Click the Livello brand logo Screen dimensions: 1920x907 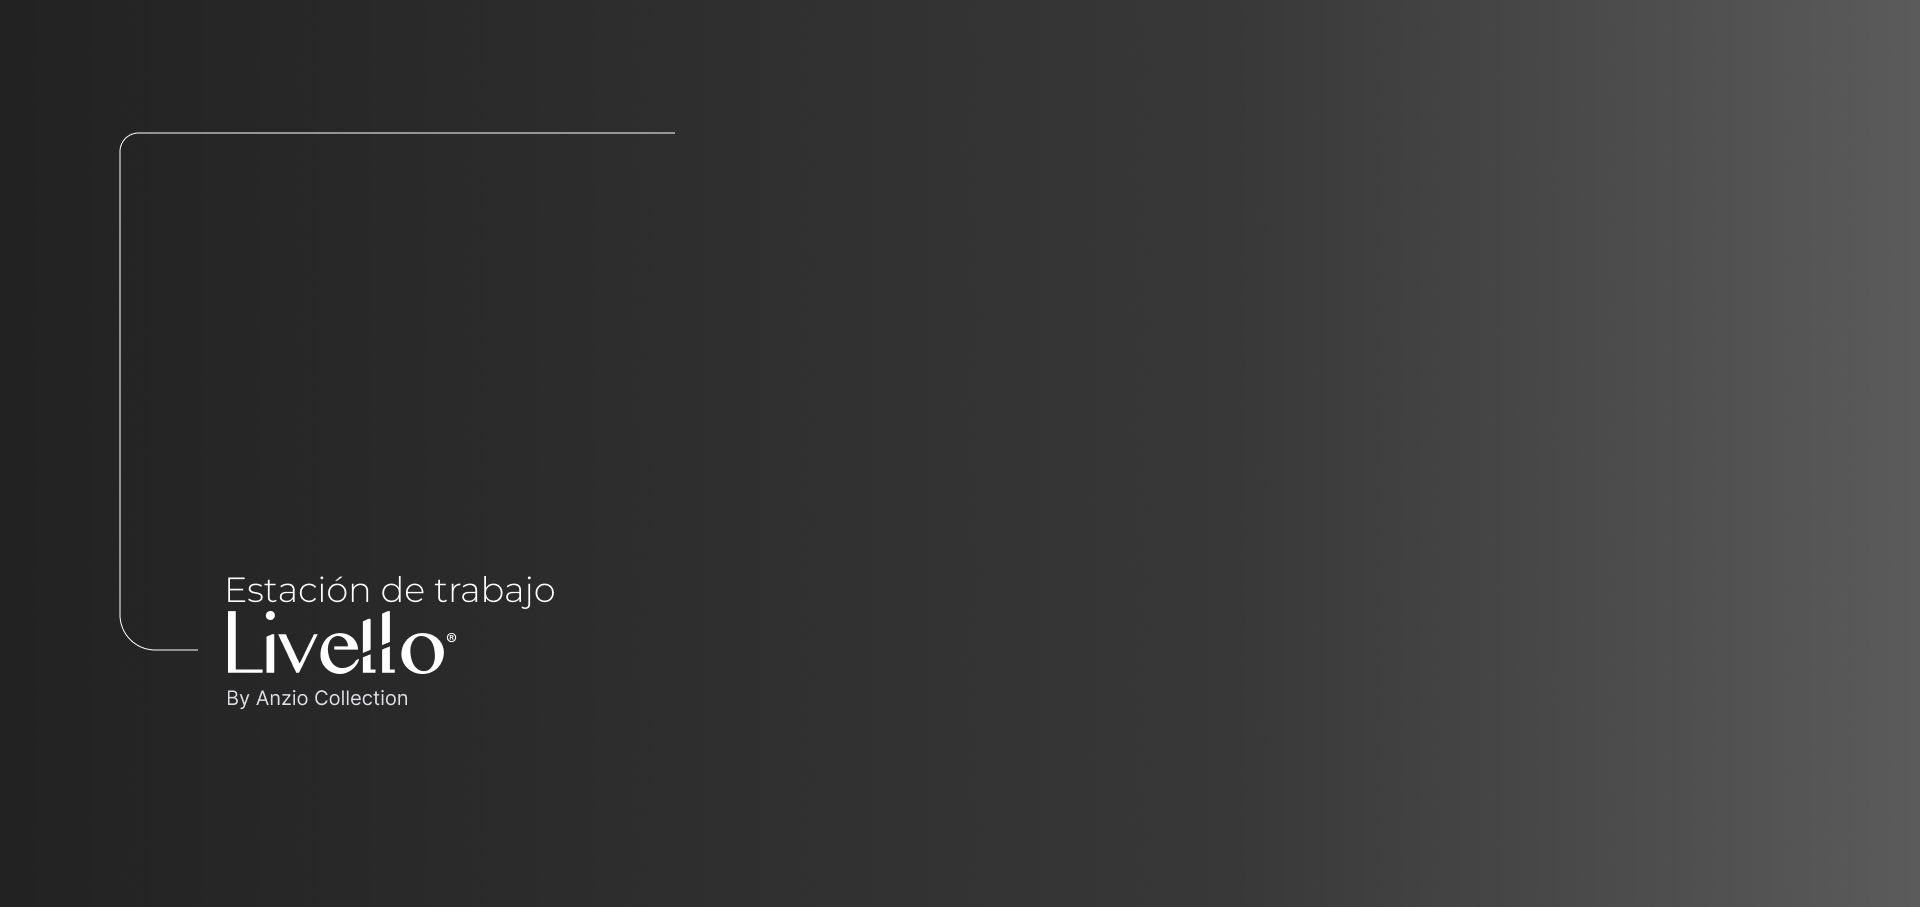341,643
